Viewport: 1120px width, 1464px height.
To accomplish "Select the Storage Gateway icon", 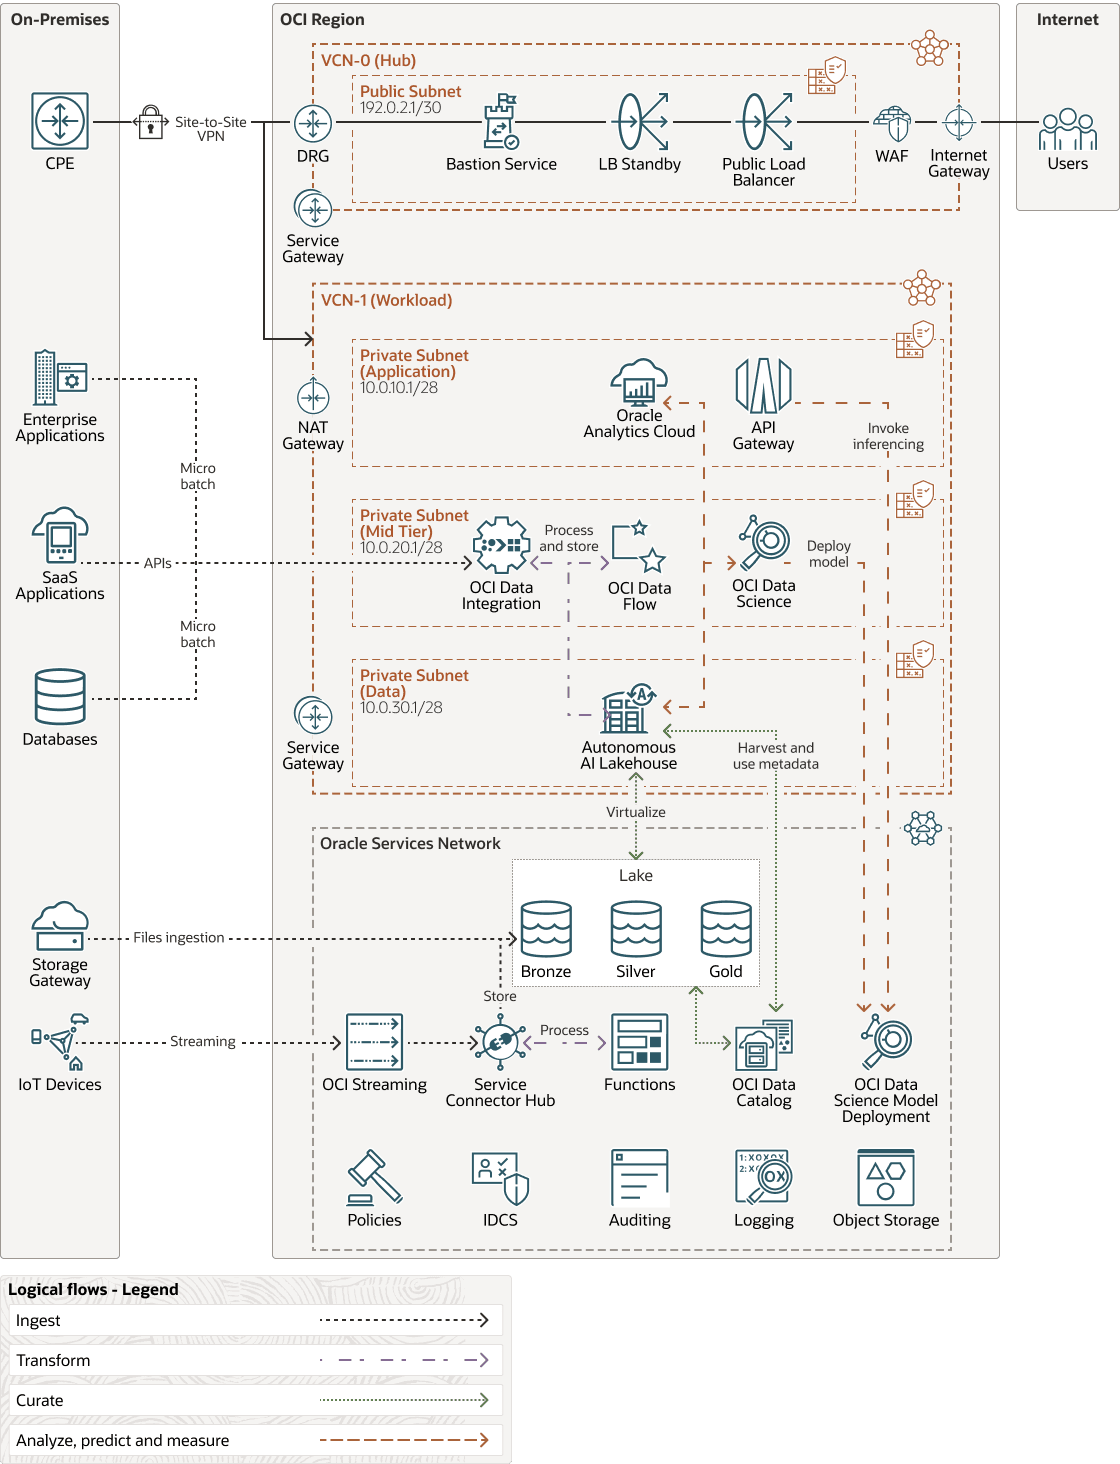I will click(x=60, y=926).
